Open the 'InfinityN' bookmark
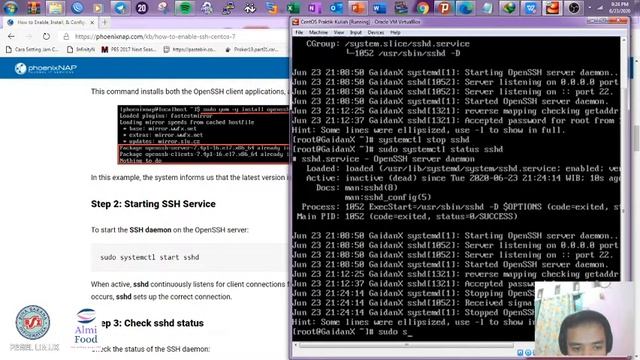Viewport: 640px width, 360px height. [81, 49]
